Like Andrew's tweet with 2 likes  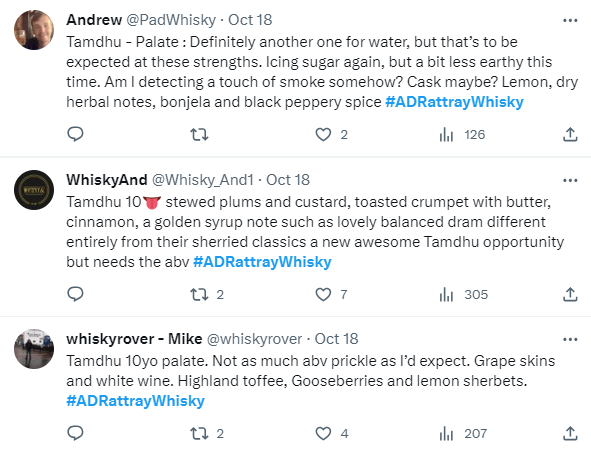coord(331,135)
